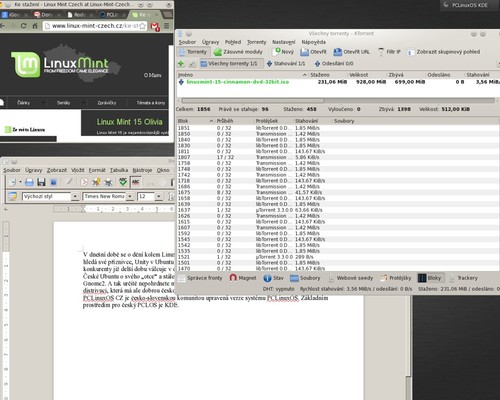Select linuxmint-15-cinnamon-dvd-32bit.iso torrent row

pos(338,82)
